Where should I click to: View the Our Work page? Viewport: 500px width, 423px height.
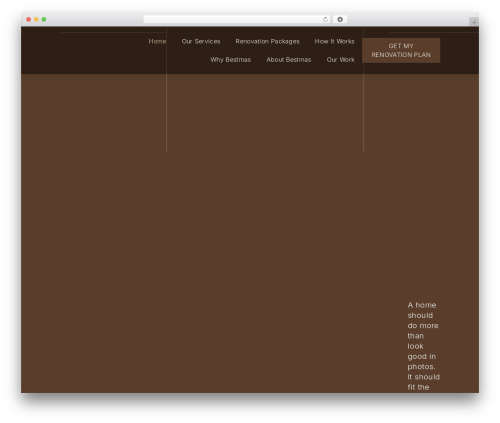click(x=340, y=60)
